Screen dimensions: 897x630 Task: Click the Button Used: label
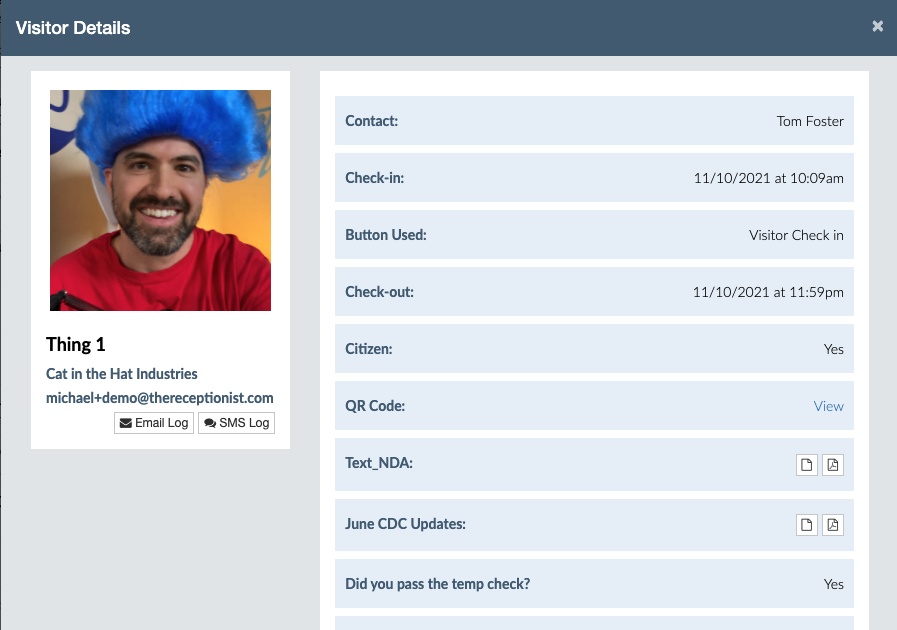[x=386, y=235]
